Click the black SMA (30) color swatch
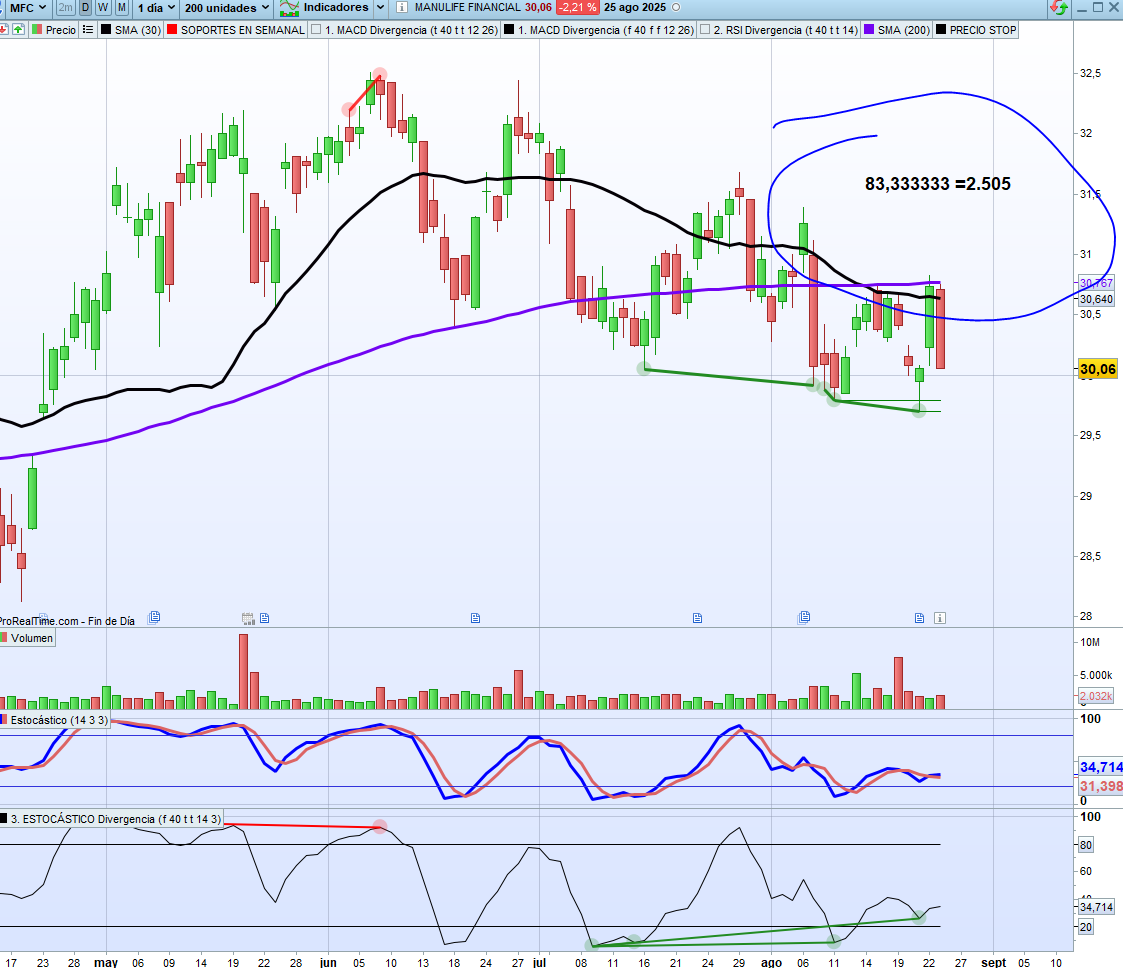This screenshot has width=1123, height=968. [106, 29]
